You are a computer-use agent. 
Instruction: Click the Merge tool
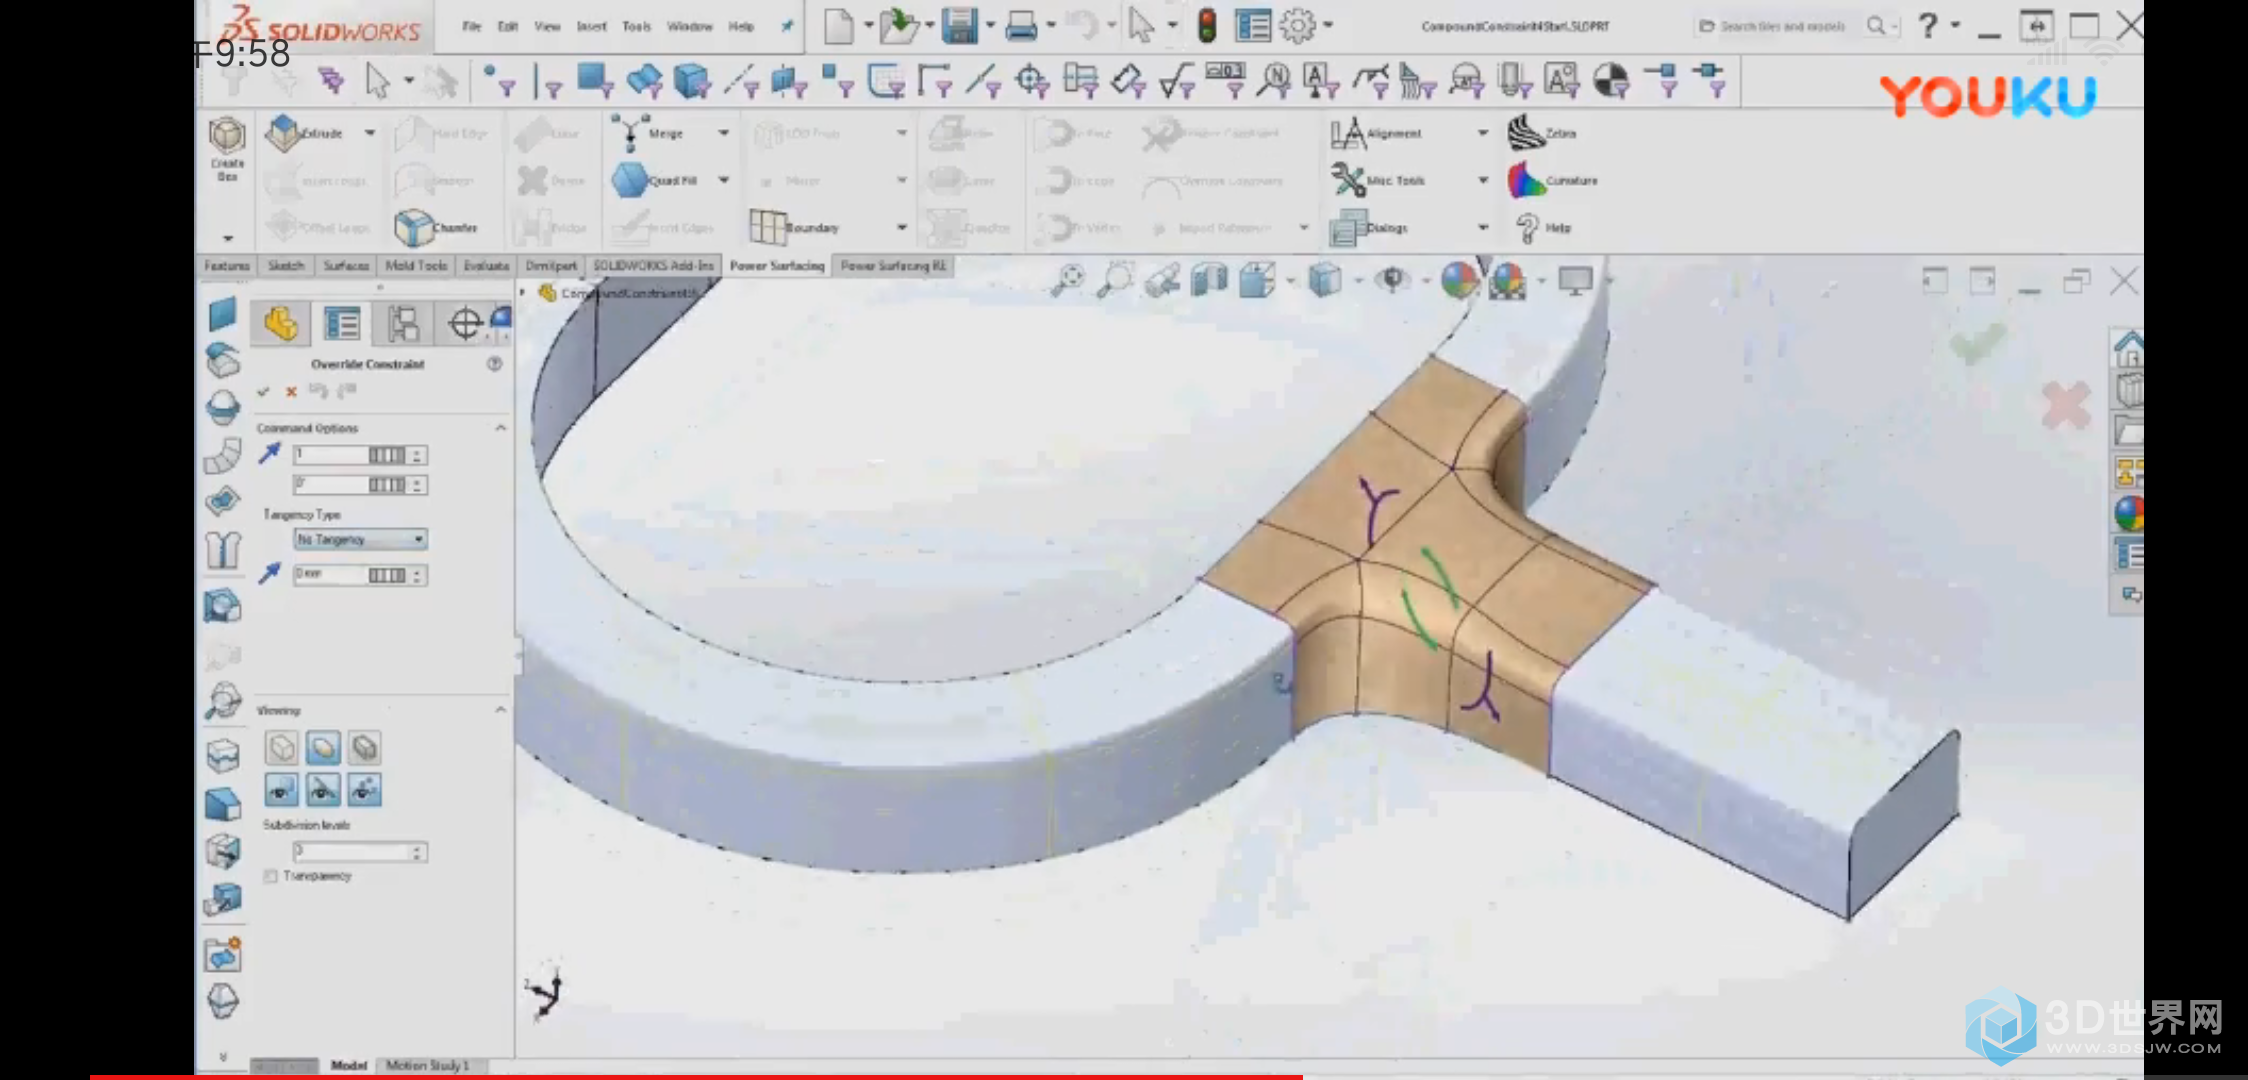(648, 133)
